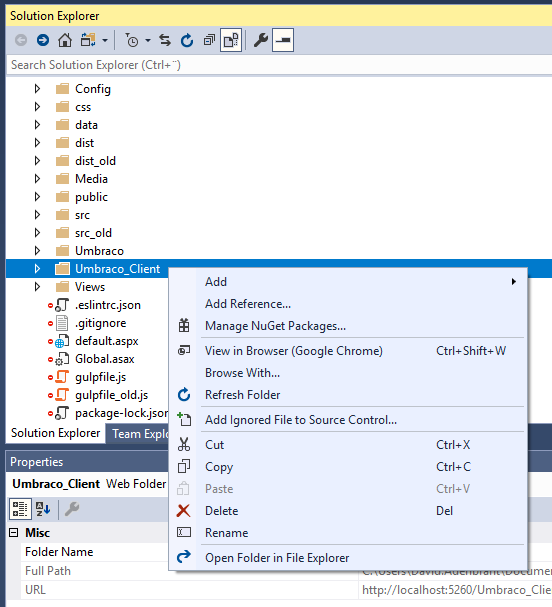Click the Properties panel title bar
The image size is (552, 607).
pyautogui.click(x=87, y=461)
